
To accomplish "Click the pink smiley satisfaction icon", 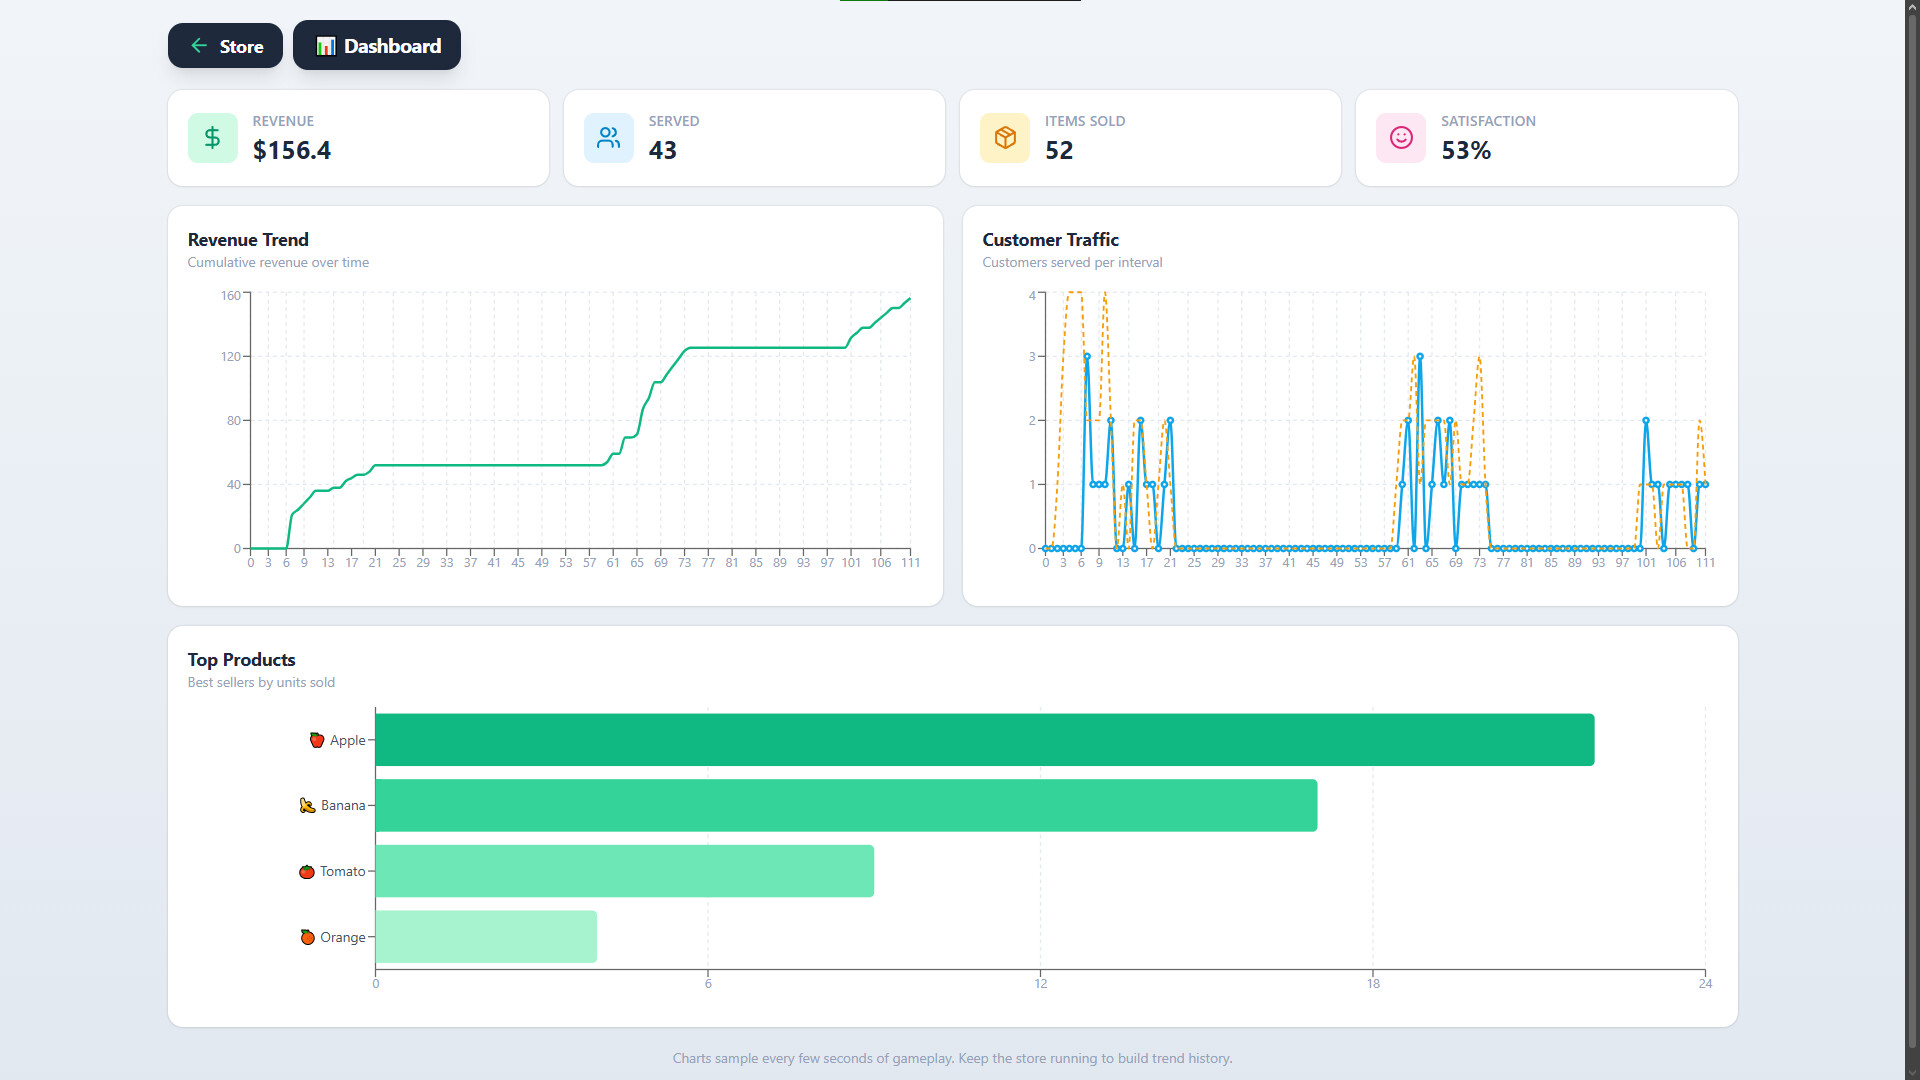I will point(1401,138).
